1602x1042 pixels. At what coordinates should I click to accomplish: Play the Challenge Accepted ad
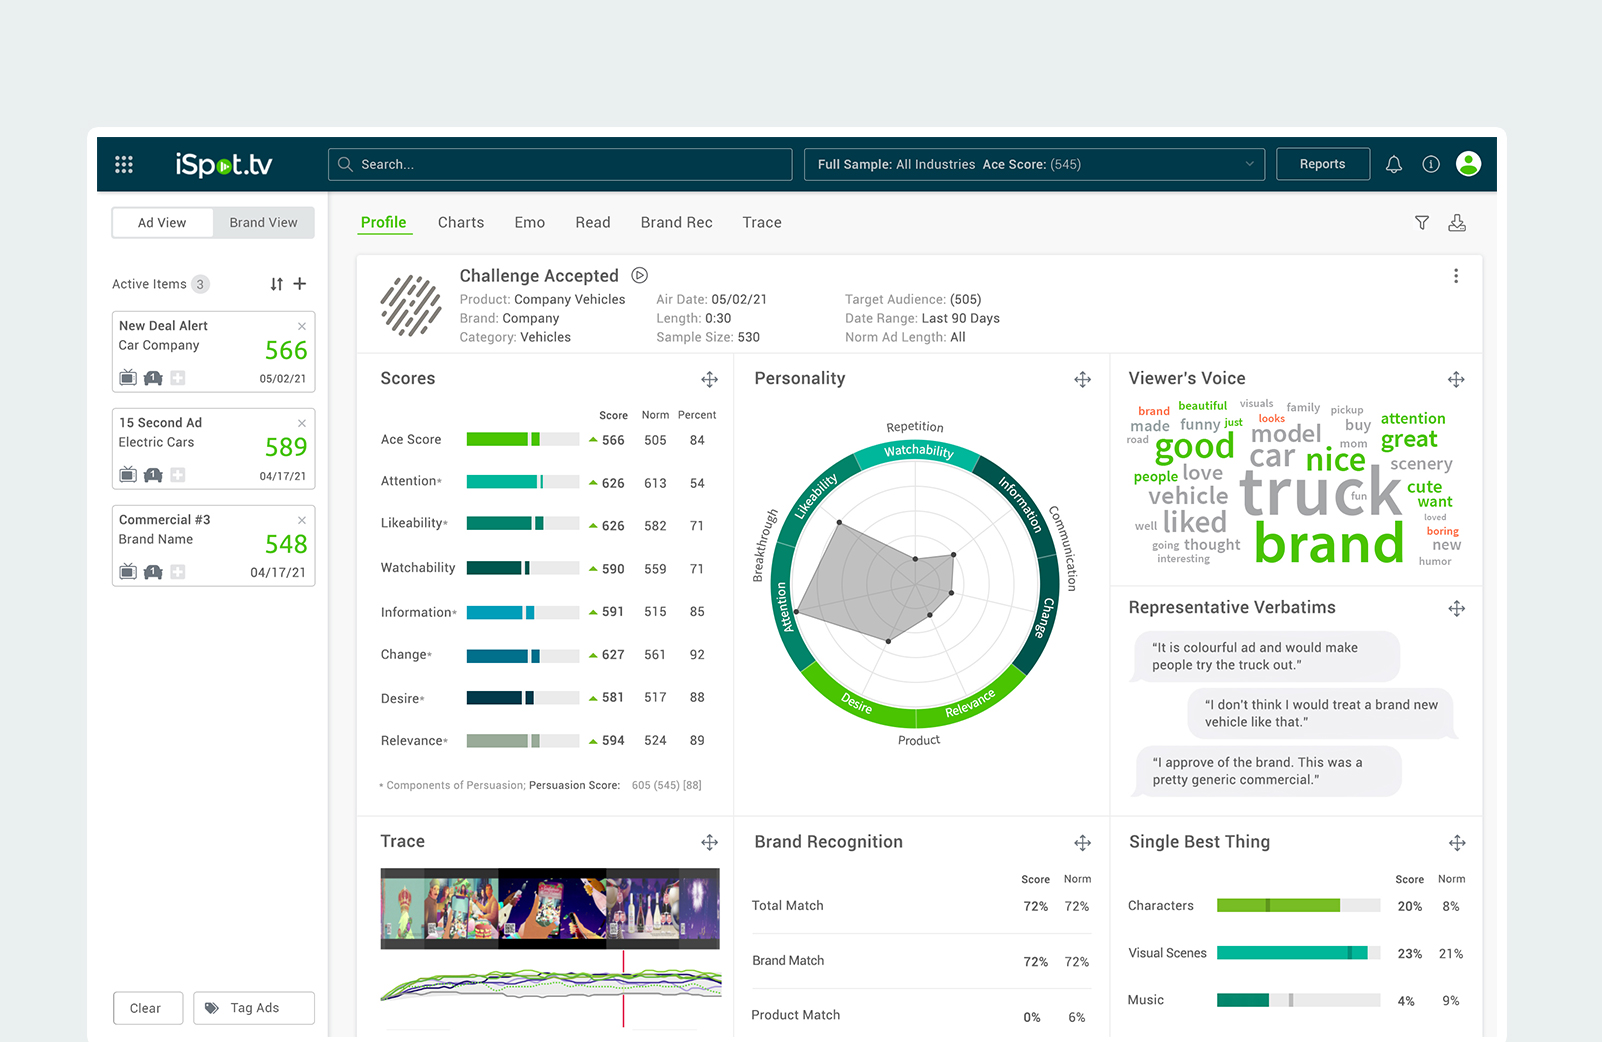(x=640, y=276)
